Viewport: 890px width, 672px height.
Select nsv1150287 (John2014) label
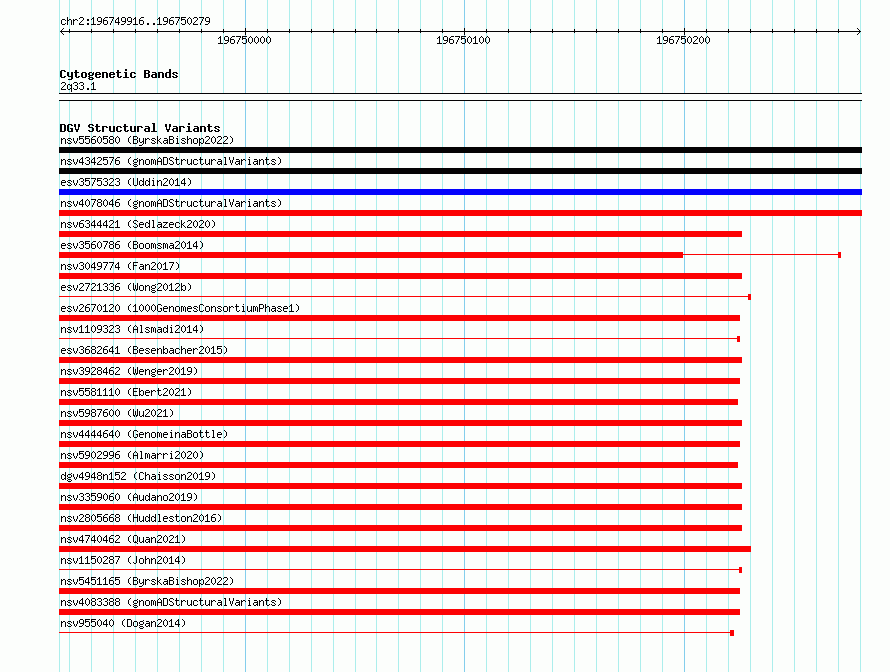[123, 560]
